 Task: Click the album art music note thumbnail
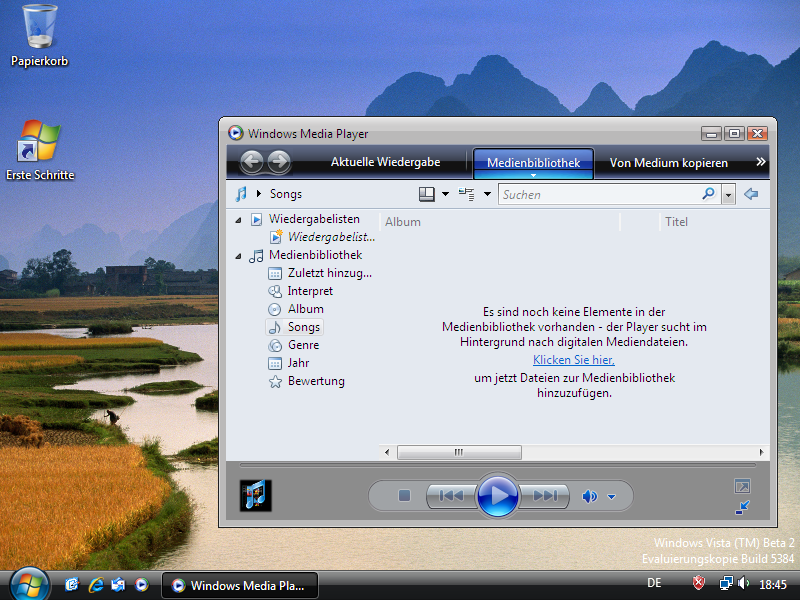click(x=256, y=495)
